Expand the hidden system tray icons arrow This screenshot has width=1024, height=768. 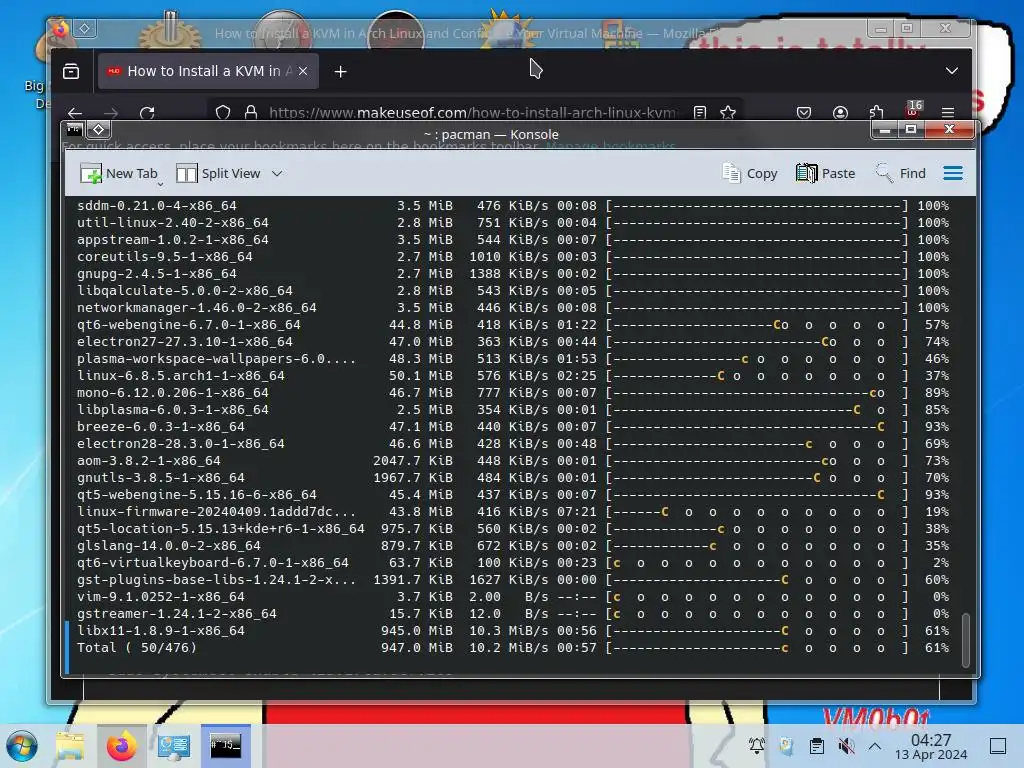(x=875, y=746)
